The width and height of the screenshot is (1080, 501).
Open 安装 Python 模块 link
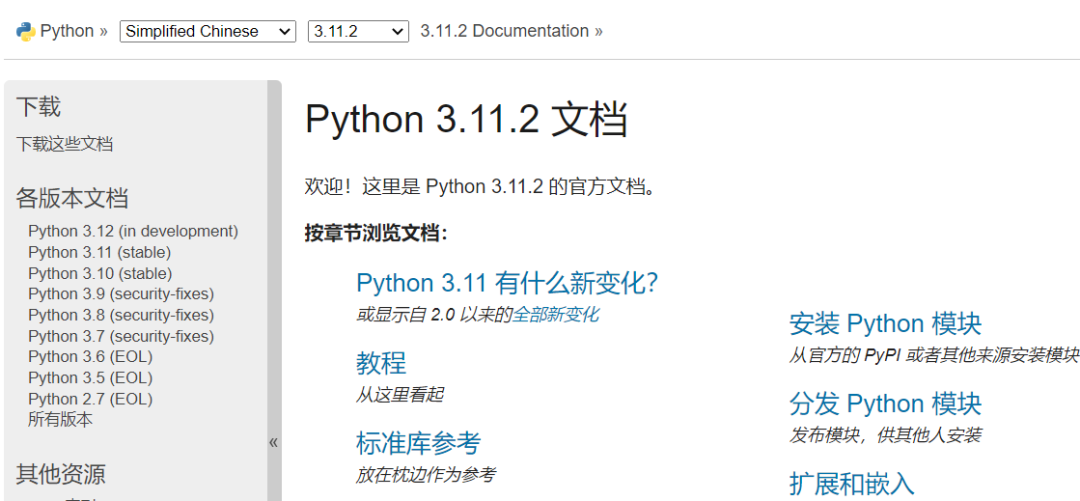click(885, 324)
